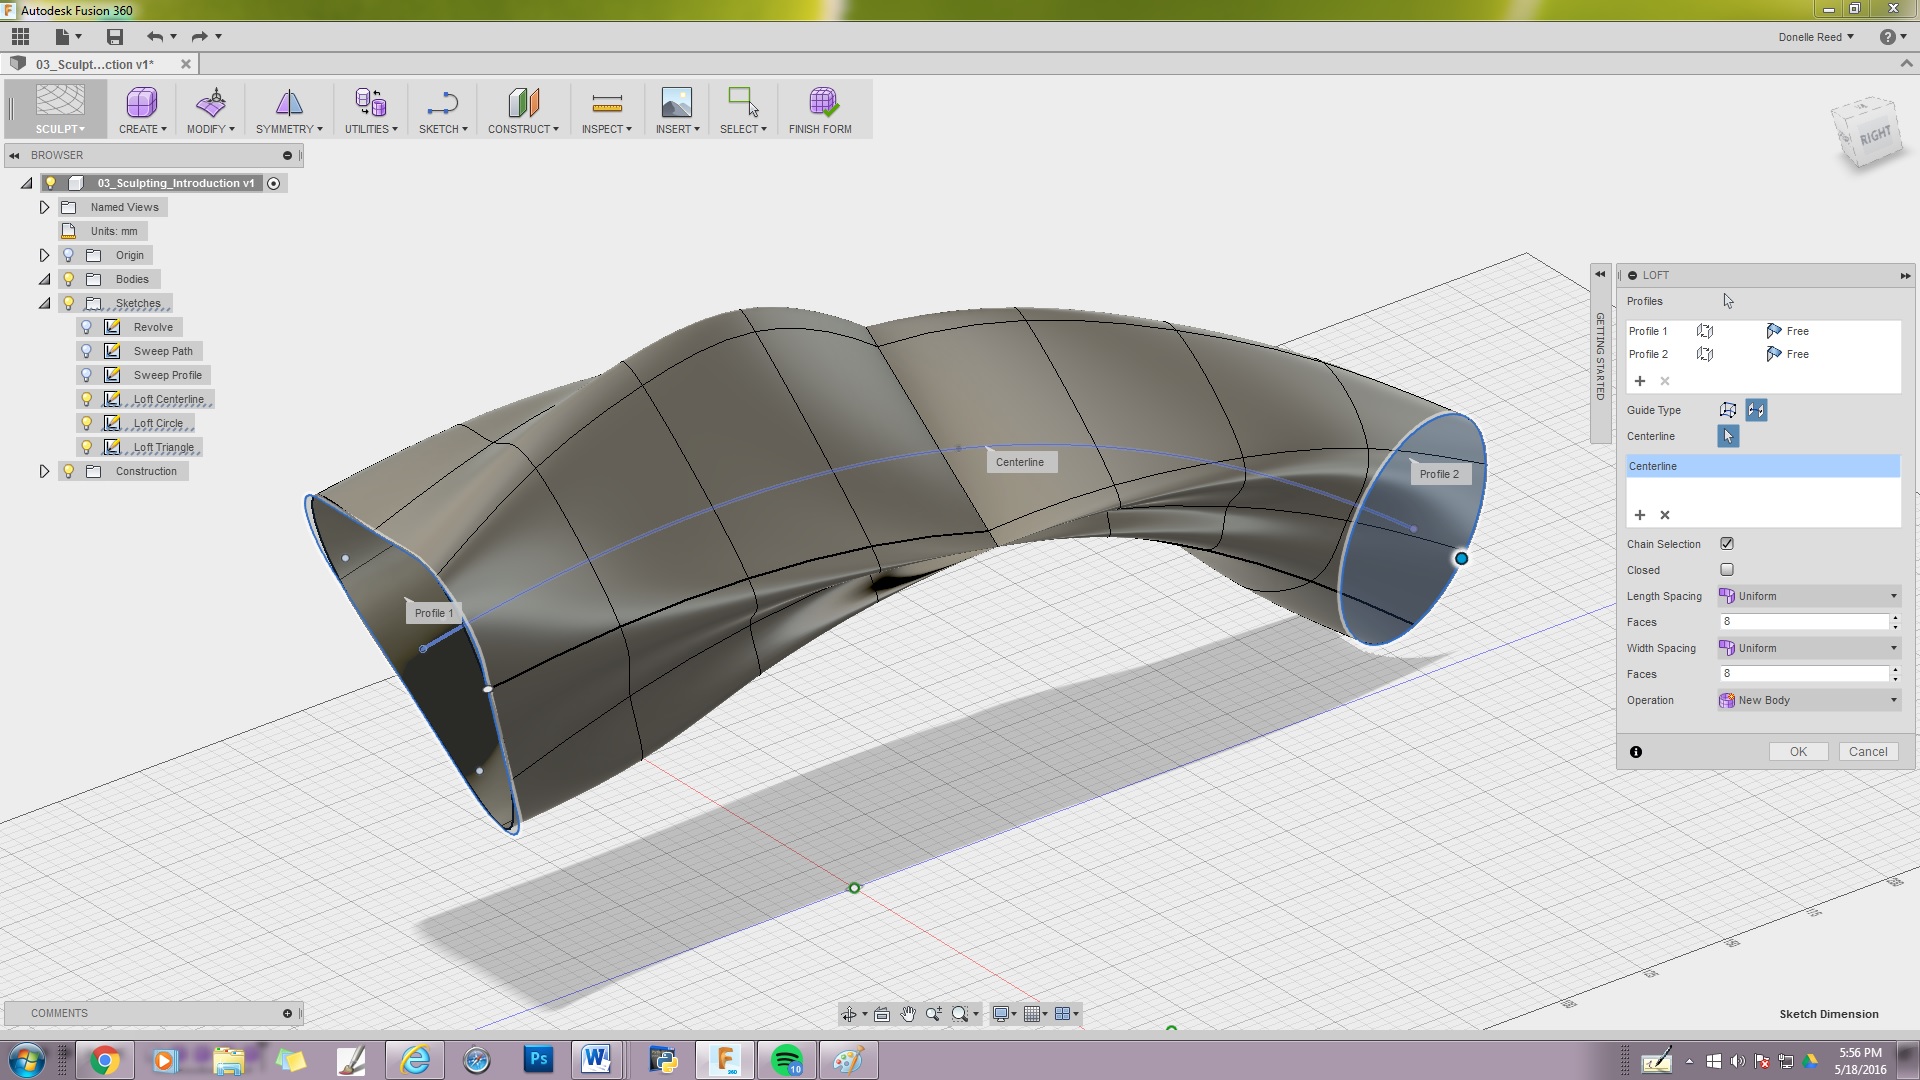Image resolution: width=1920 pixels, height=1080 pixels.
Task: Click the Orbit navigation icon
Action: point(849,1014)
